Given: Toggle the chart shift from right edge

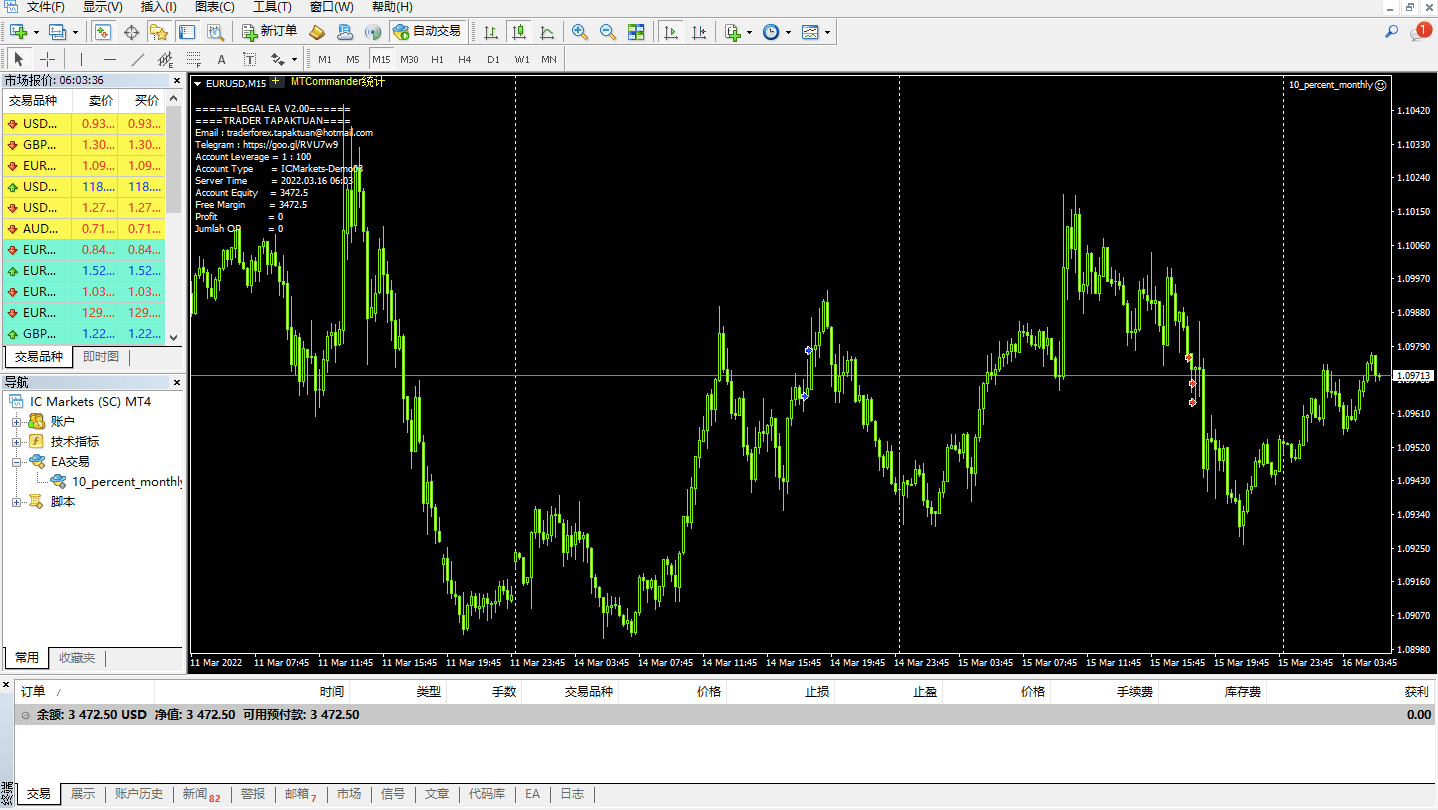Looking at the screenshot, I should pyautogui.click(x=700, y=31).
